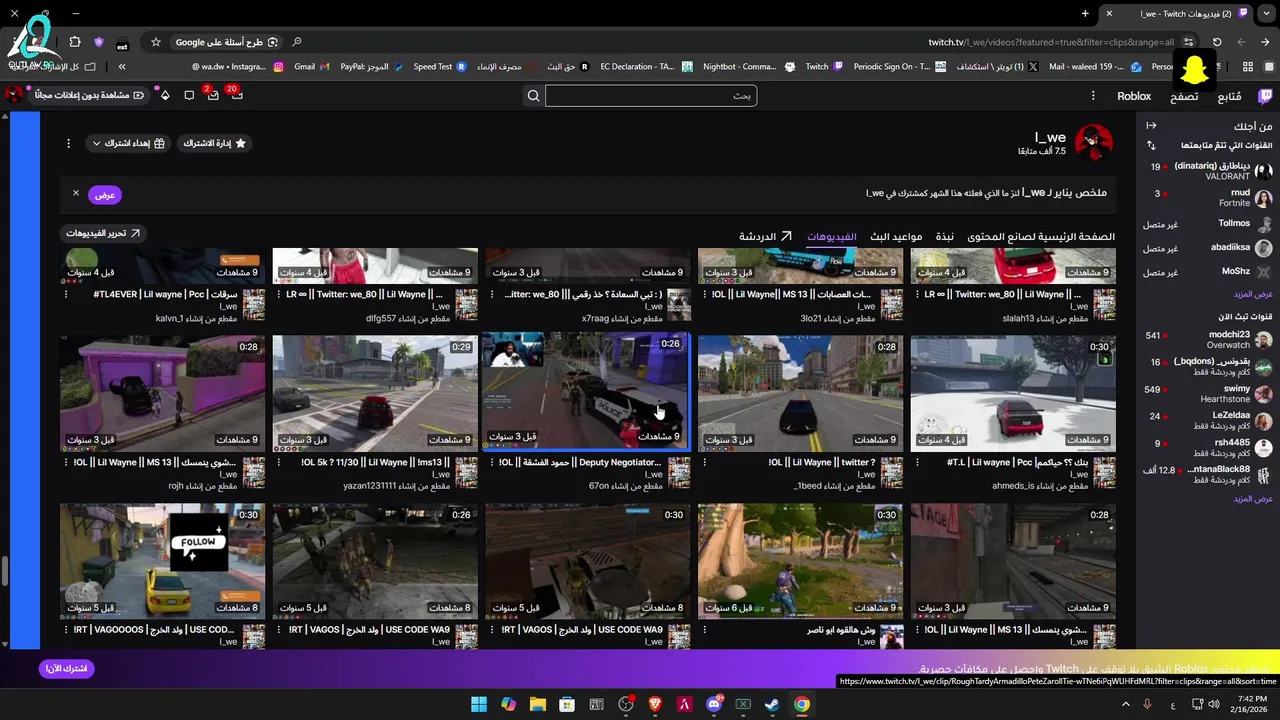Open Steam from the taskbar
This screenshot has height=720, width=1280.
click(x=772, y=704)
